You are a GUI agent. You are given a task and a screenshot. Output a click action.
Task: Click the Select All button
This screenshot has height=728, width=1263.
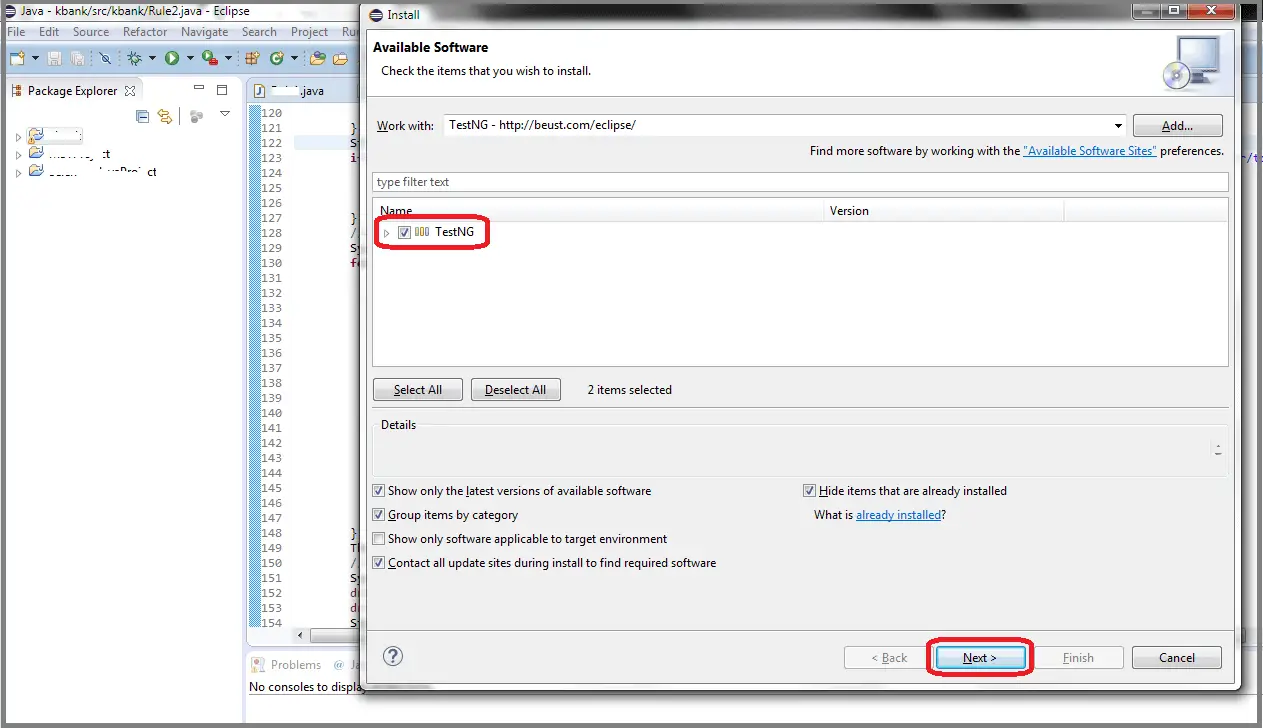click(x=418, y=390)
